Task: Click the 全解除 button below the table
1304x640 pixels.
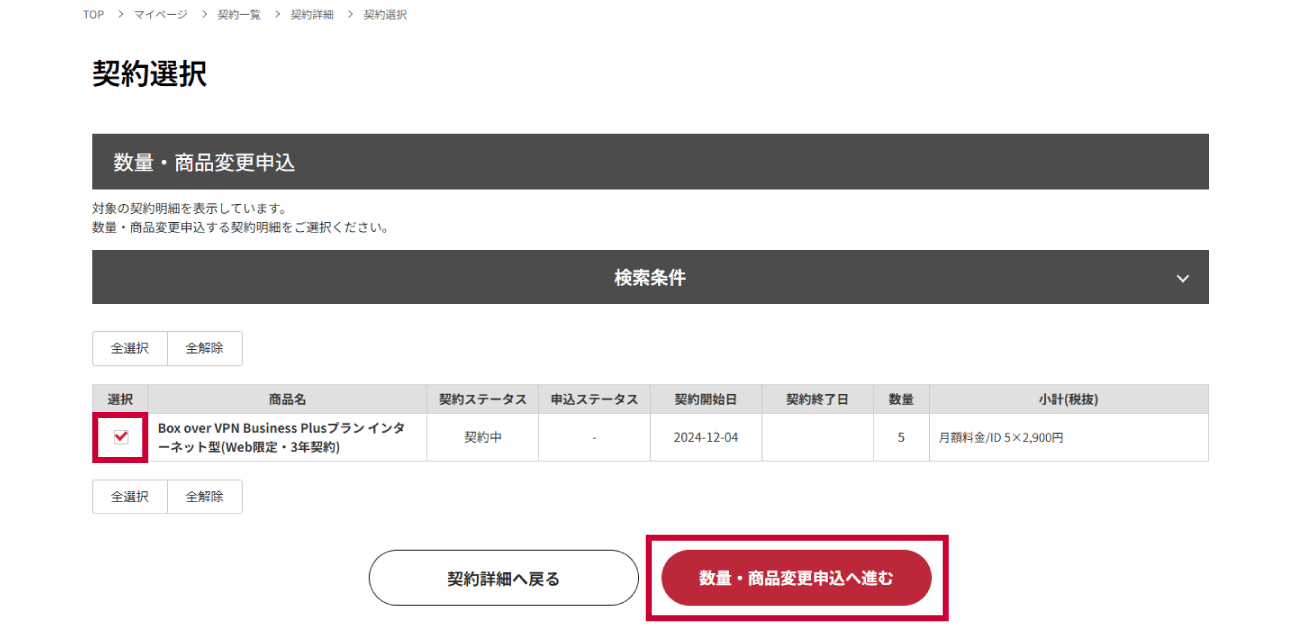Action: point(205,497)
